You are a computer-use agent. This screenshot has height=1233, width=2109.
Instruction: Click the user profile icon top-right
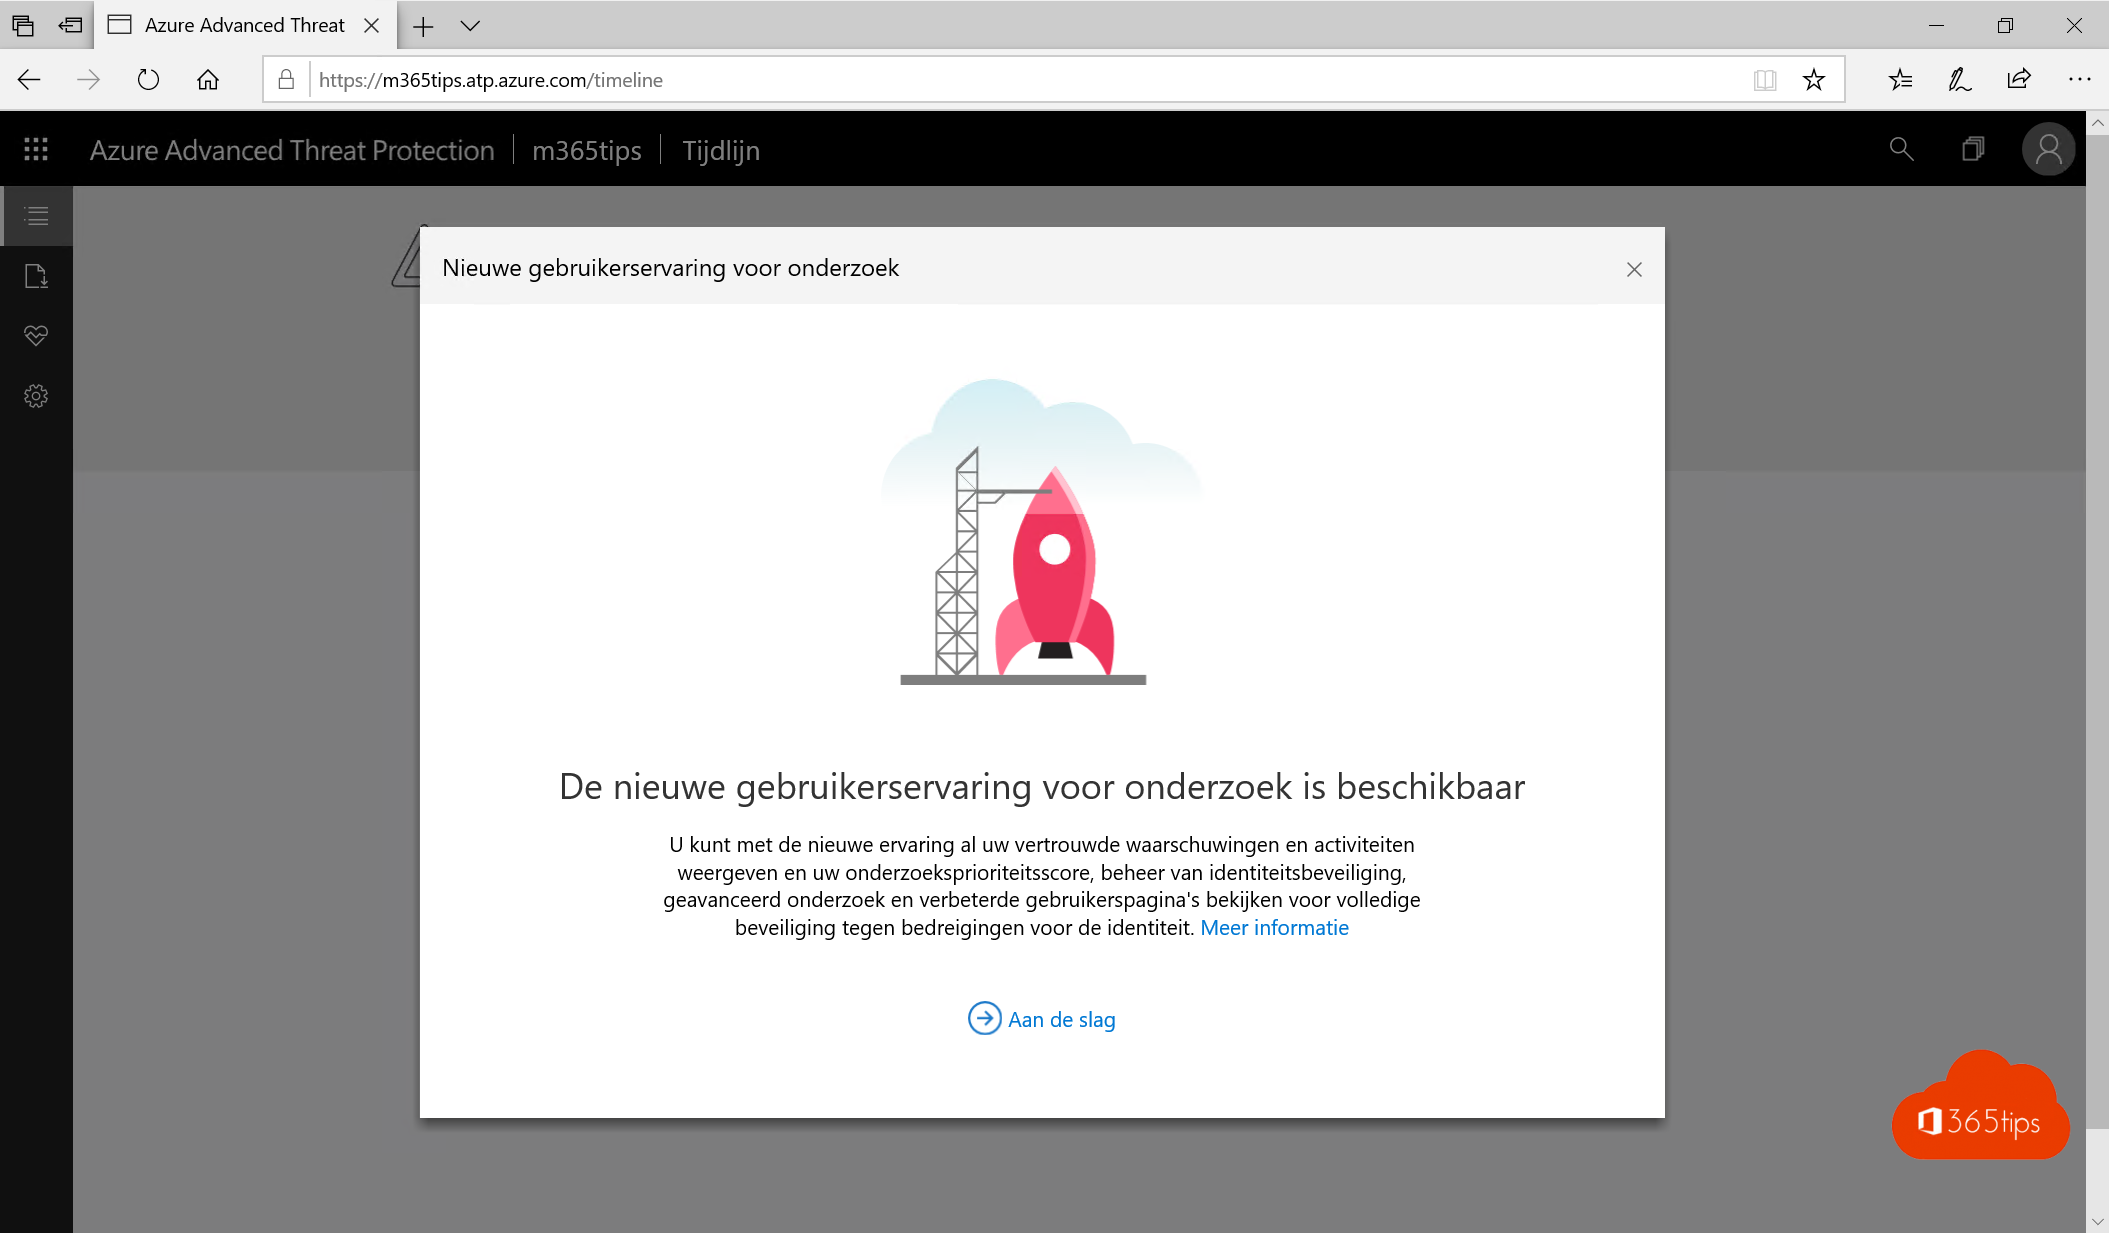tap(2047, 148)
